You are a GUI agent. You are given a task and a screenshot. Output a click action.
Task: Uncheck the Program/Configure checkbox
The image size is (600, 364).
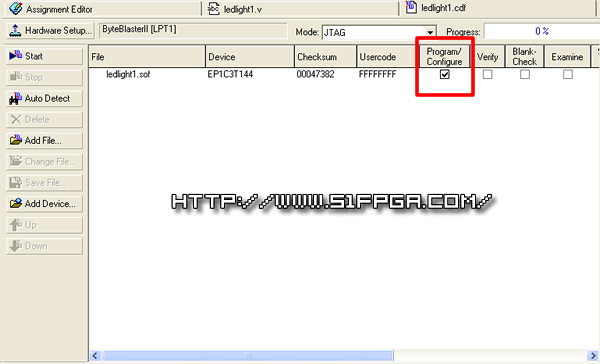445,74
